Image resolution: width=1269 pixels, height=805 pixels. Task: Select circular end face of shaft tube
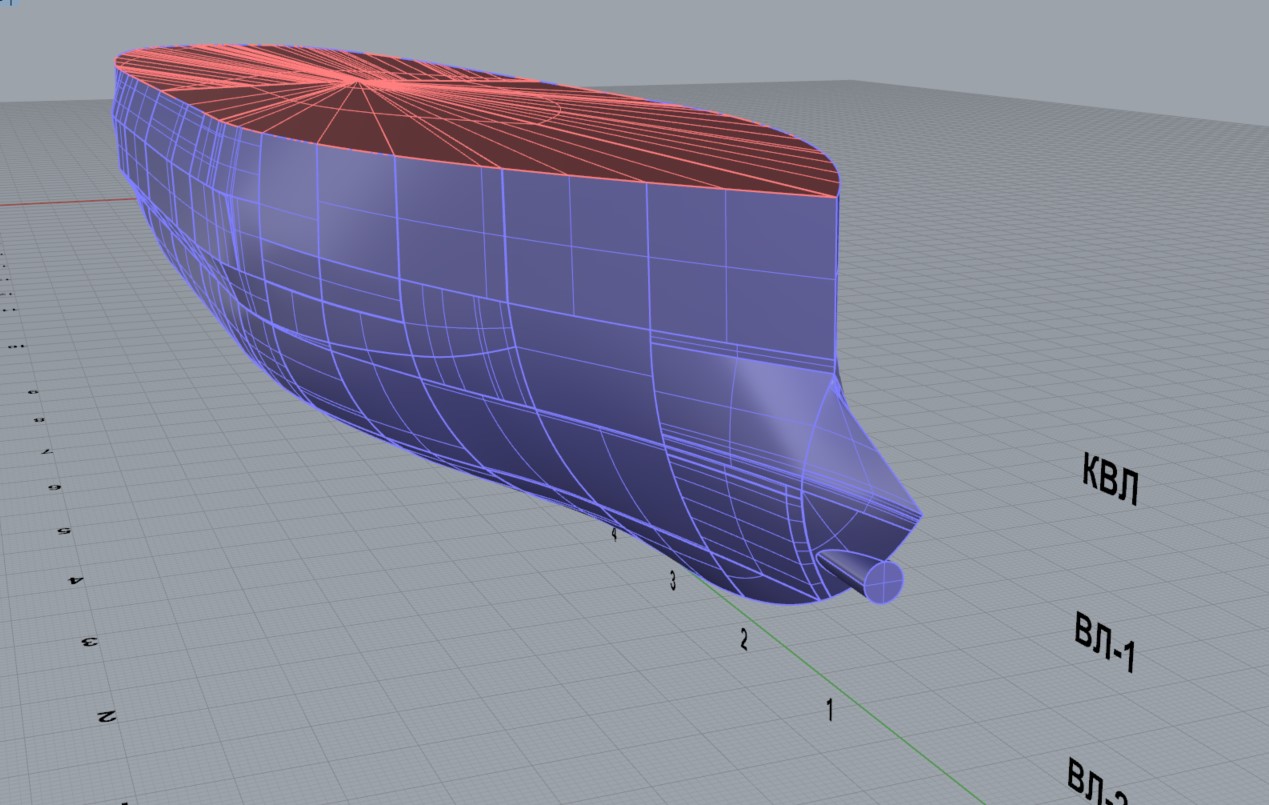pos(883,582)
